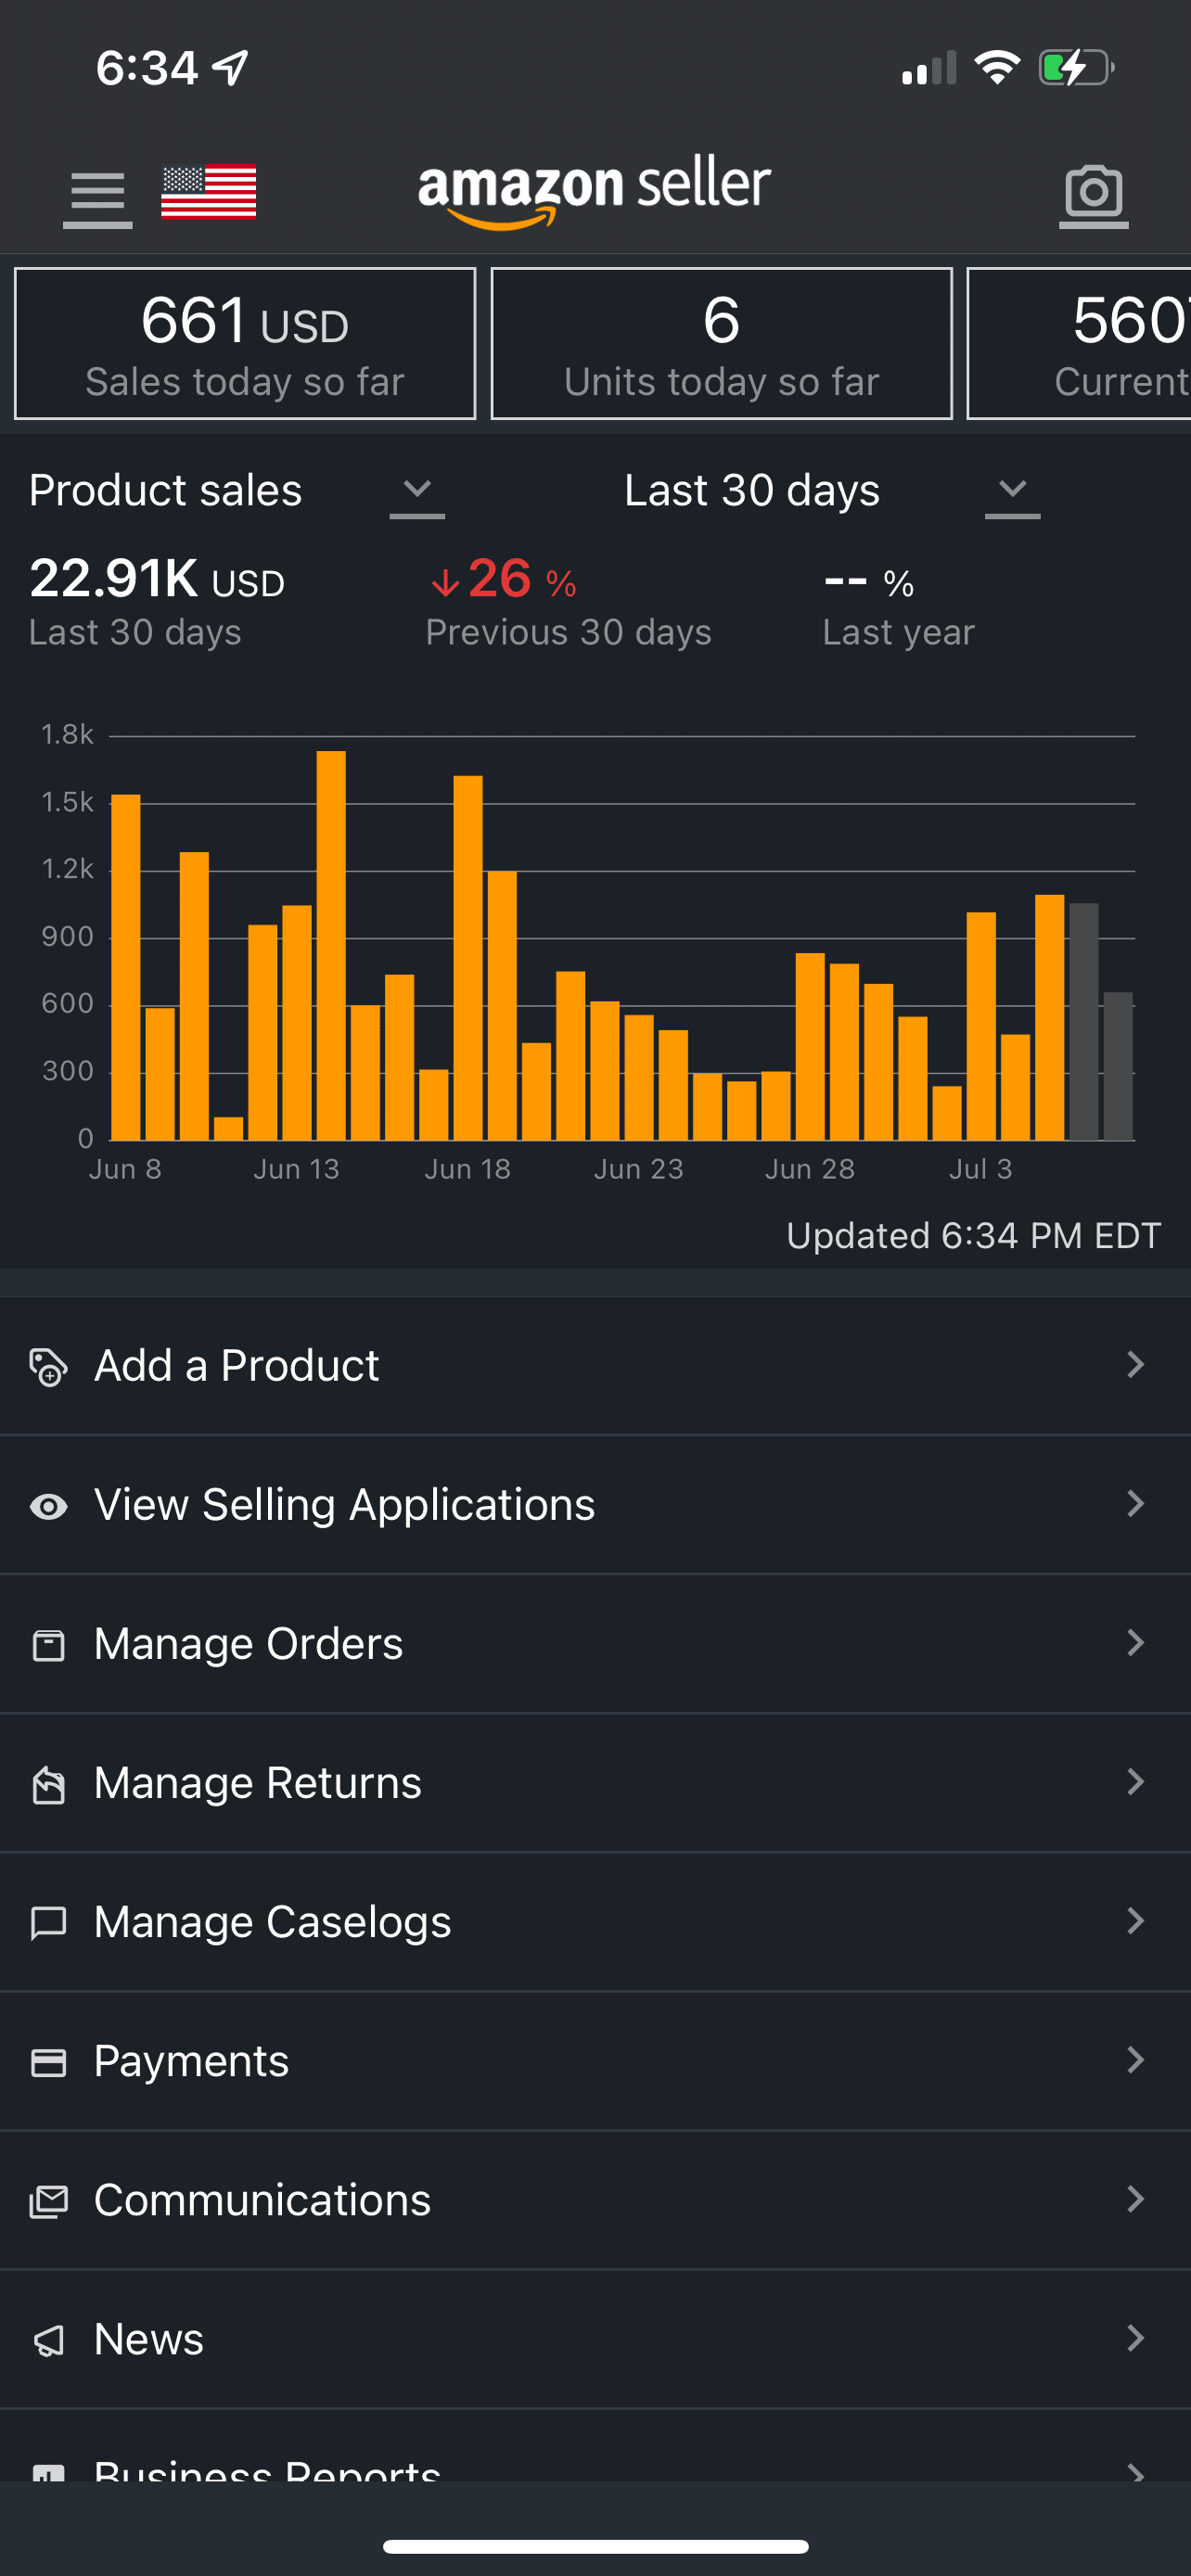Tap the tallest orange bar near Jun 13

[x=331, y=945]
